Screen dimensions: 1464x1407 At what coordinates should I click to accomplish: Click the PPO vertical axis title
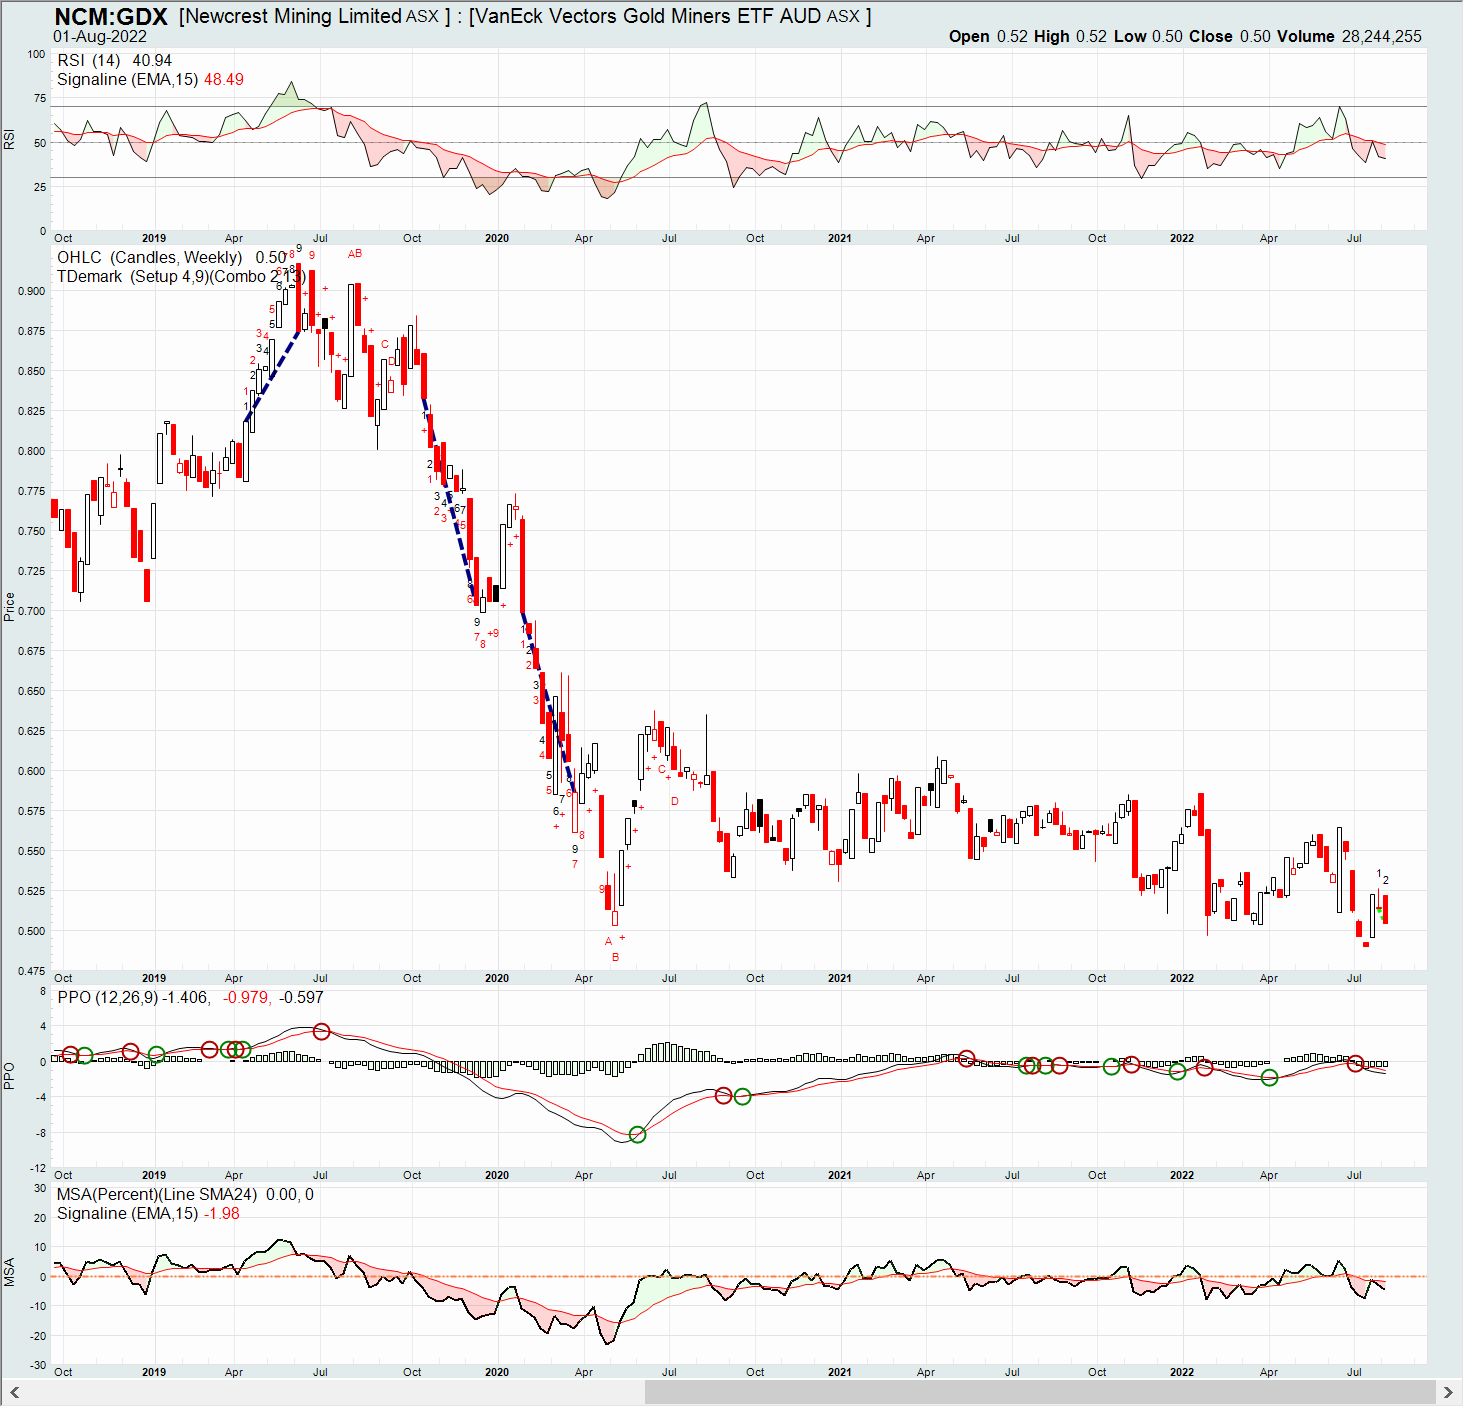coord(9,1076)
